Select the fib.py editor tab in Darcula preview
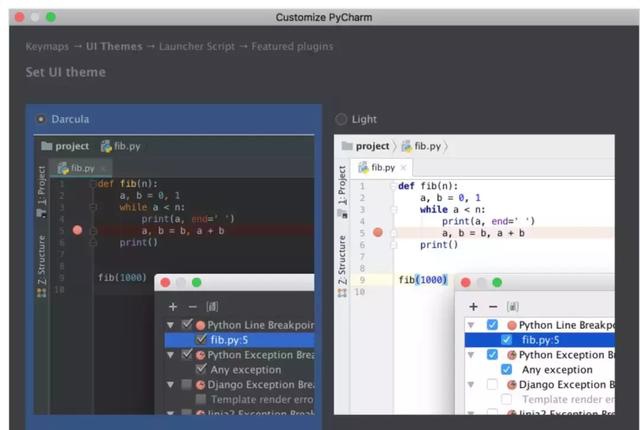Viewport: 640px width, 430px height. click(80, 168)
